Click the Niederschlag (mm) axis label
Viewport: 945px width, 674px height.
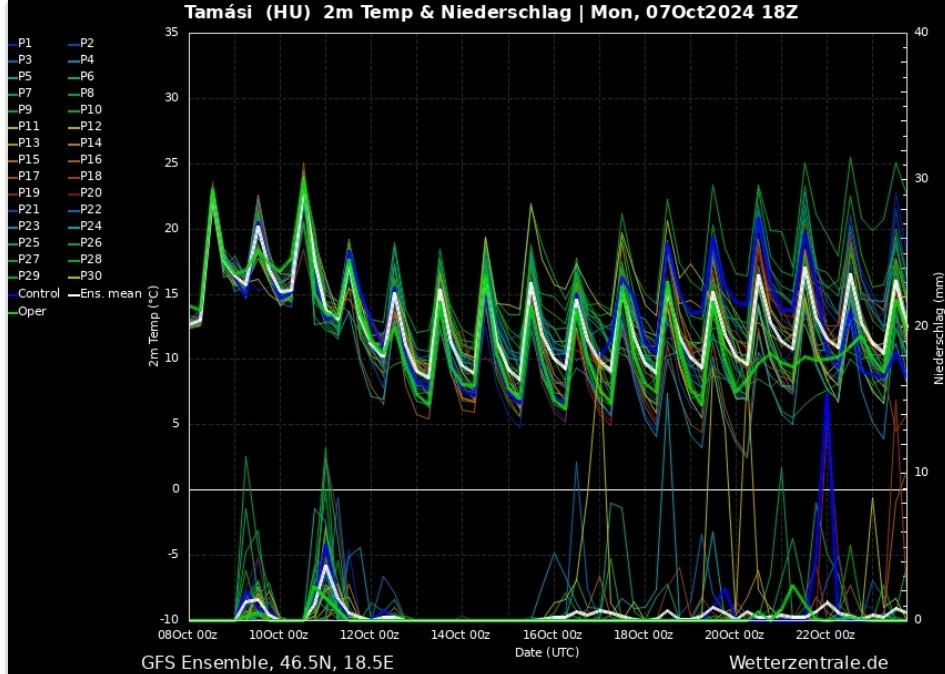tap(938, 327)
